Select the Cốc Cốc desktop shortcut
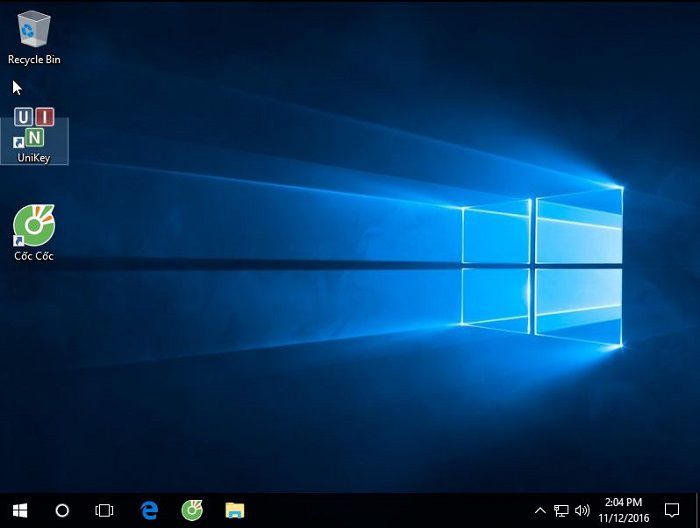Screen dimensions: 700x528 34,233
